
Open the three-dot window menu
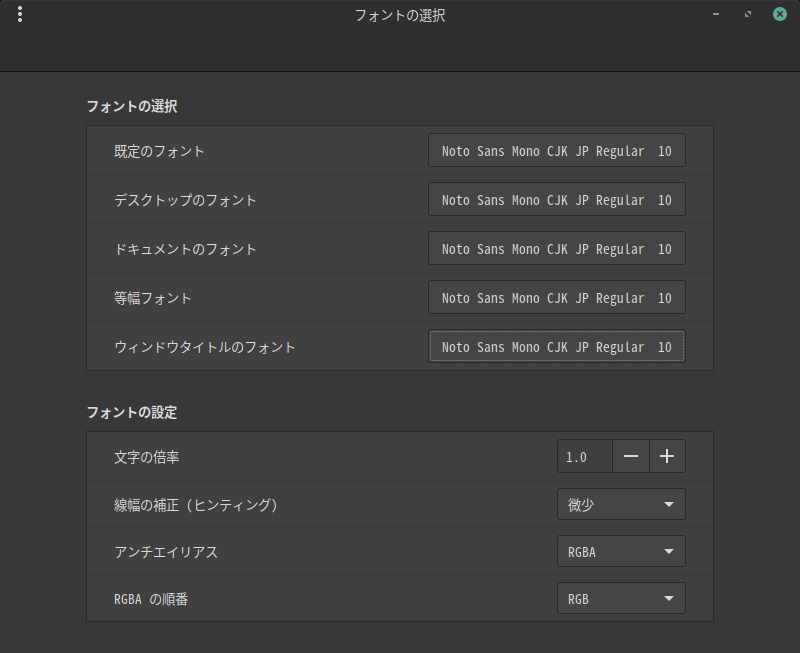tap(20, 14)
